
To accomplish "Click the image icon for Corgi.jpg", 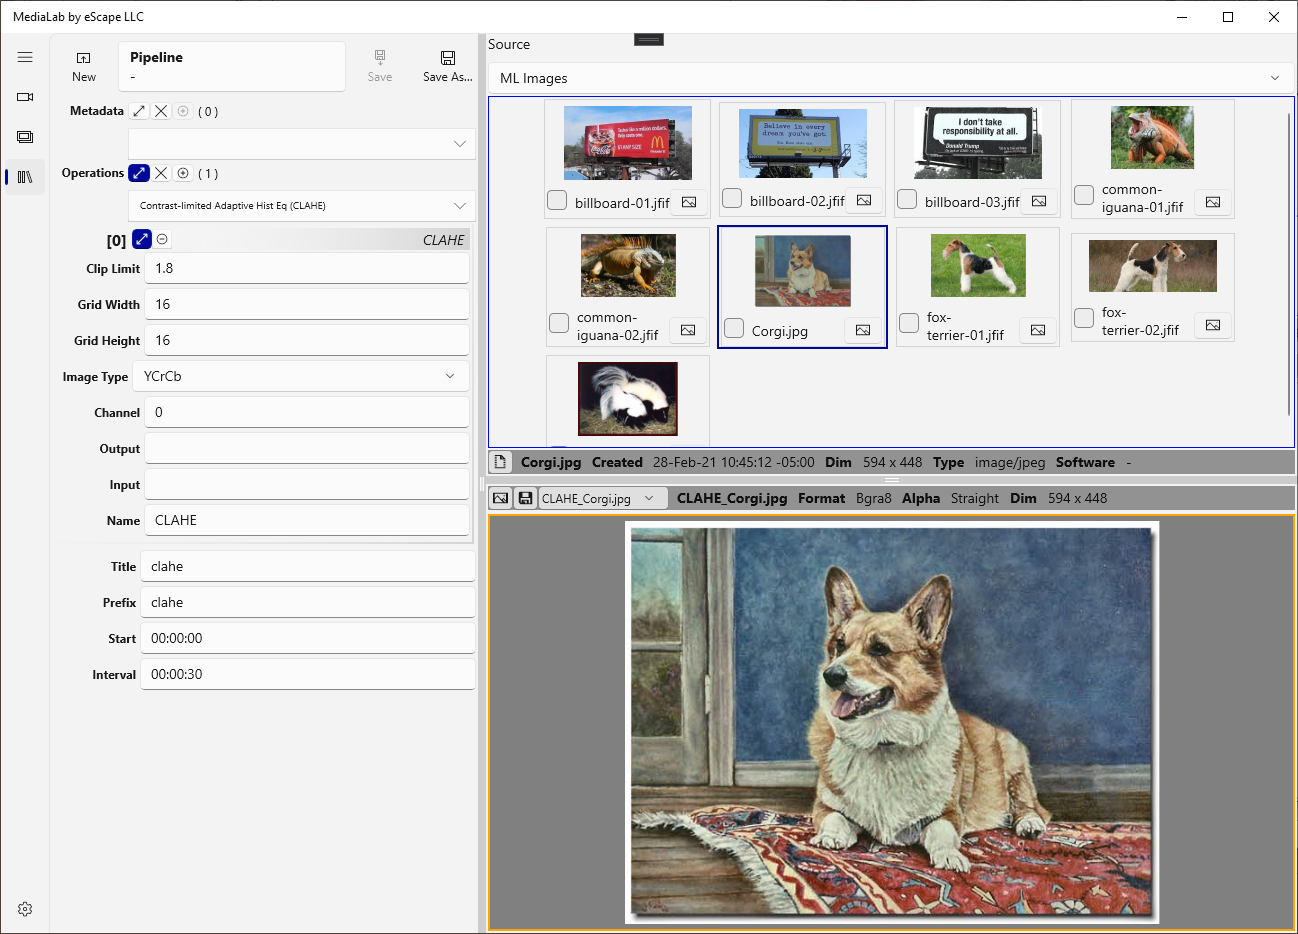I will [863, 330].
